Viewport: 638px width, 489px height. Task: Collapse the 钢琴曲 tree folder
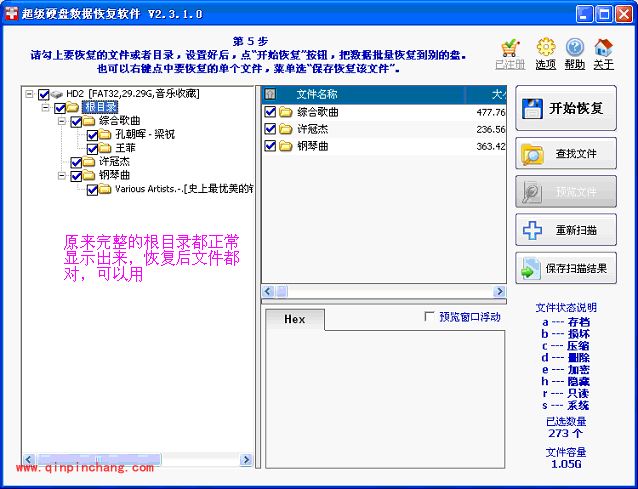pyautogui.click(x=62, y=175)
